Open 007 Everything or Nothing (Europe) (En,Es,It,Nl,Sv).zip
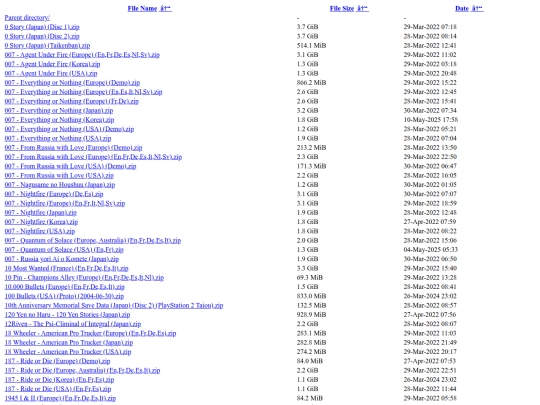 click(x=83, y=92)
